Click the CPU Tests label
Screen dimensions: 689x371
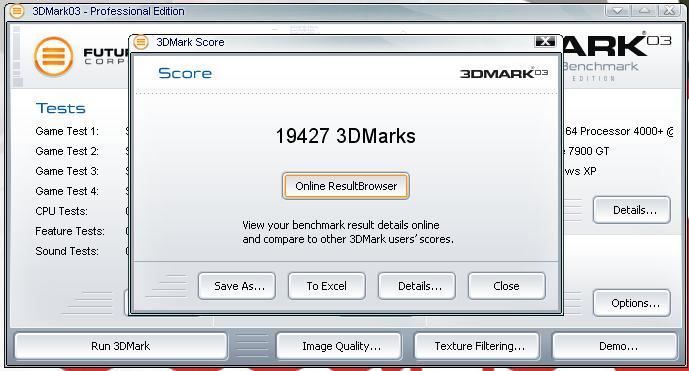coord(62,211)
